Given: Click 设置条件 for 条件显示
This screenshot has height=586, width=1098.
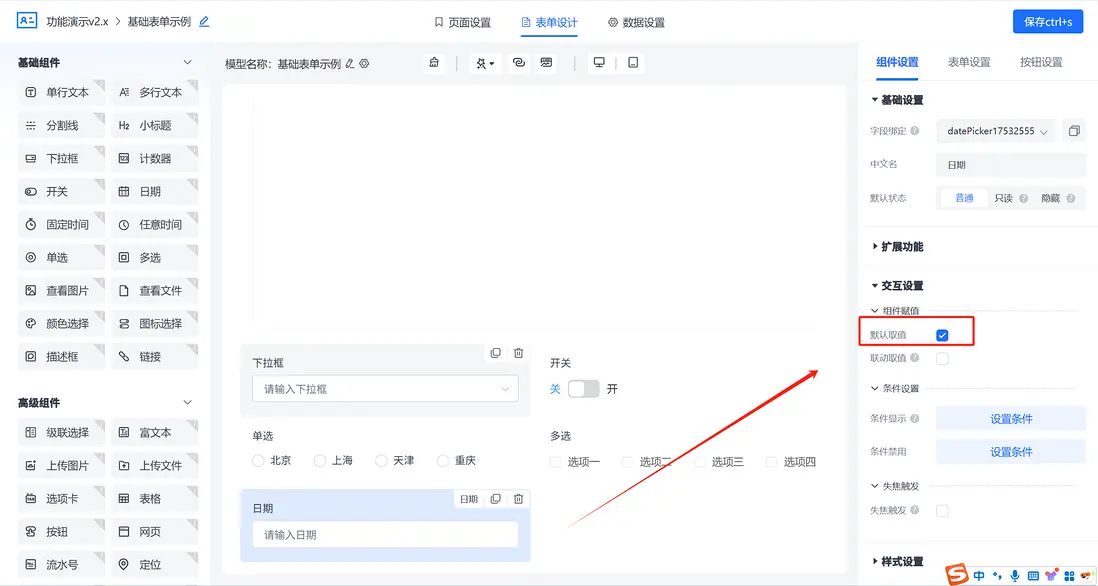Looking at the screenshot, I should pyautogui.click(x=1010, y=418).
